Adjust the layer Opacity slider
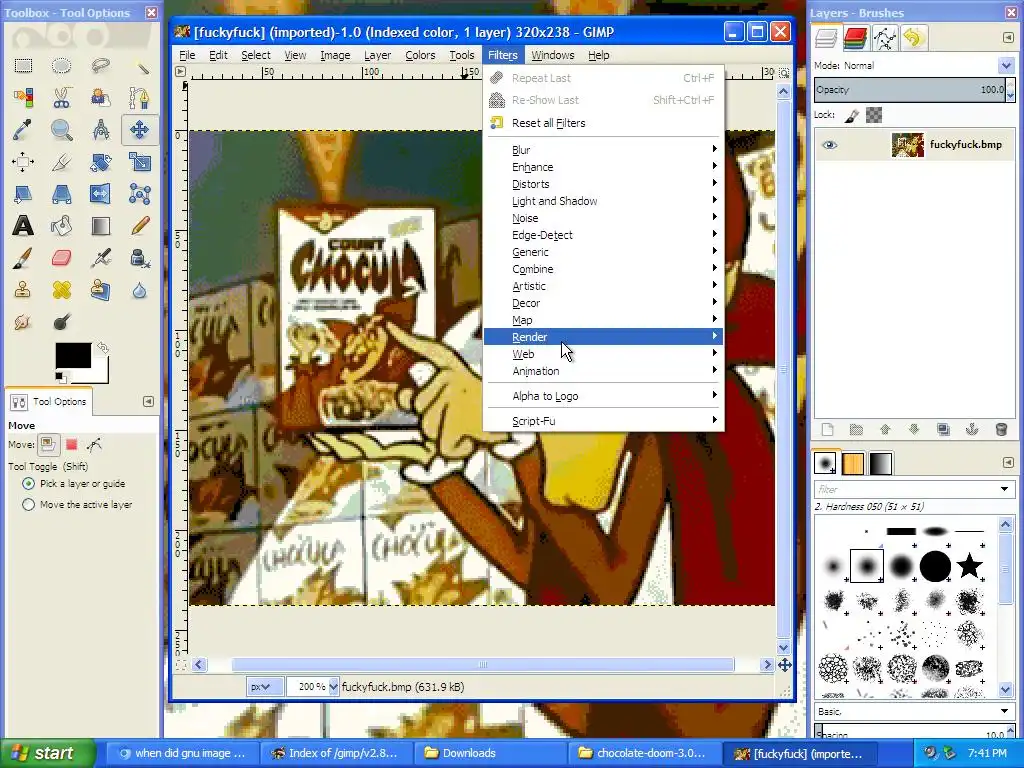1024x768 pixels. pyautogui.click(x=910, y=90)
